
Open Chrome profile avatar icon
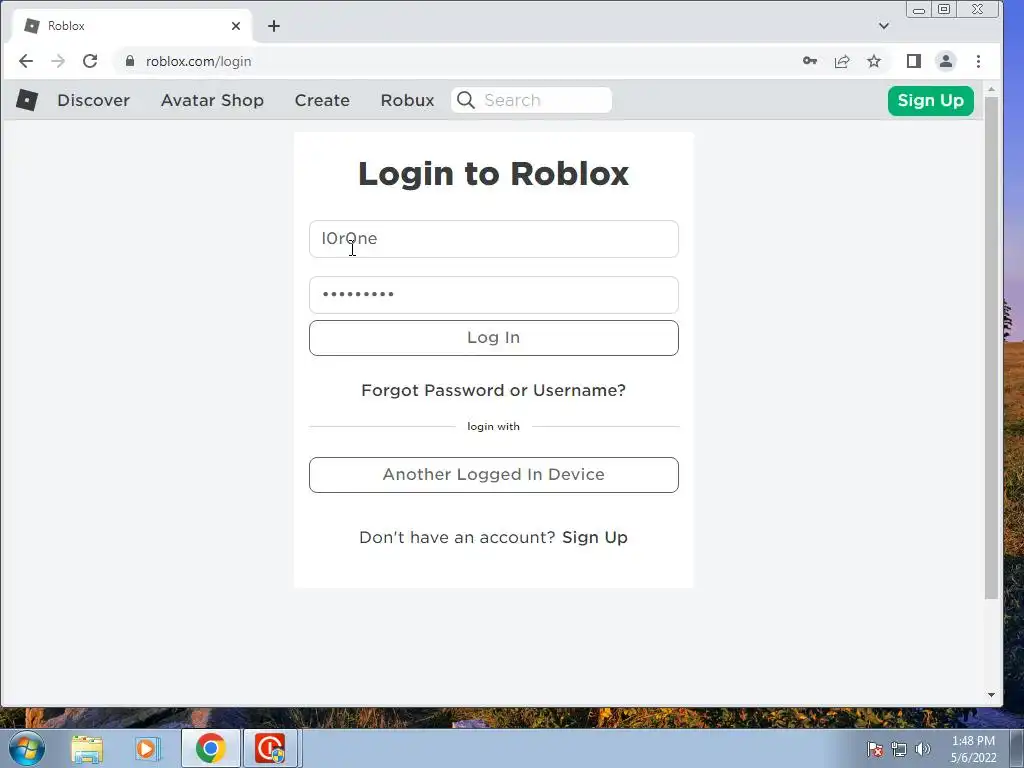946,61
